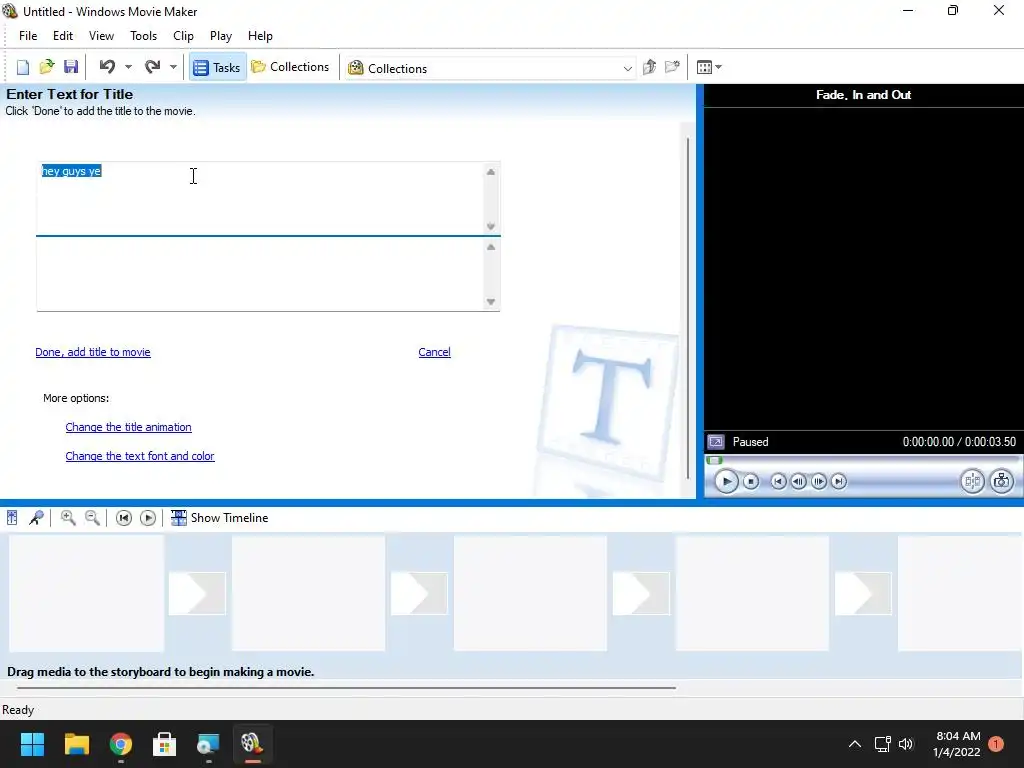1024x768 pixels.
Task: Open the View menu
Action: [x=101, y=36]
